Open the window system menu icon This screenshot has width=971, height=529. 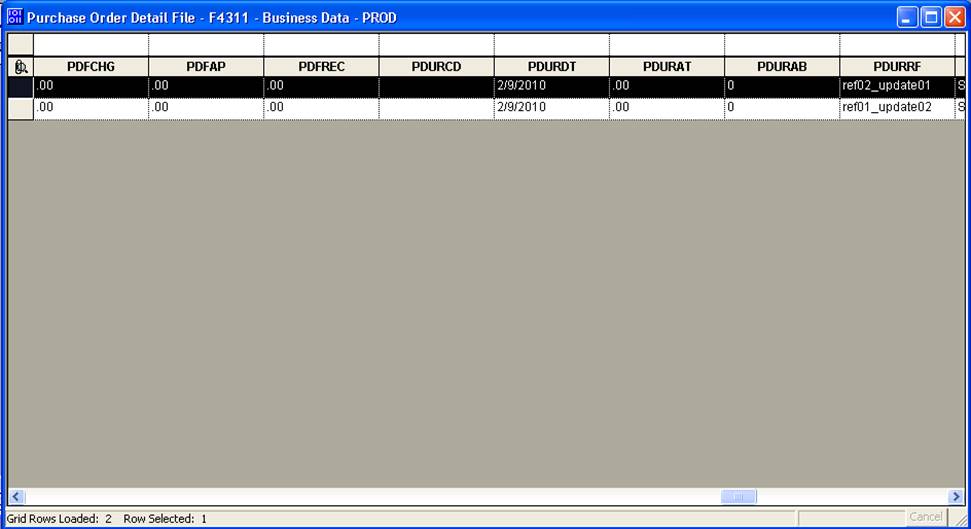[x=15, y=17]
